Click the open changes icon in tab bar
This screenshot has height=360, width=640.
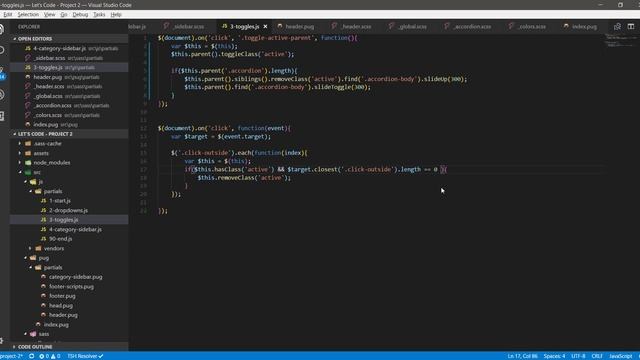coord(617,27)
